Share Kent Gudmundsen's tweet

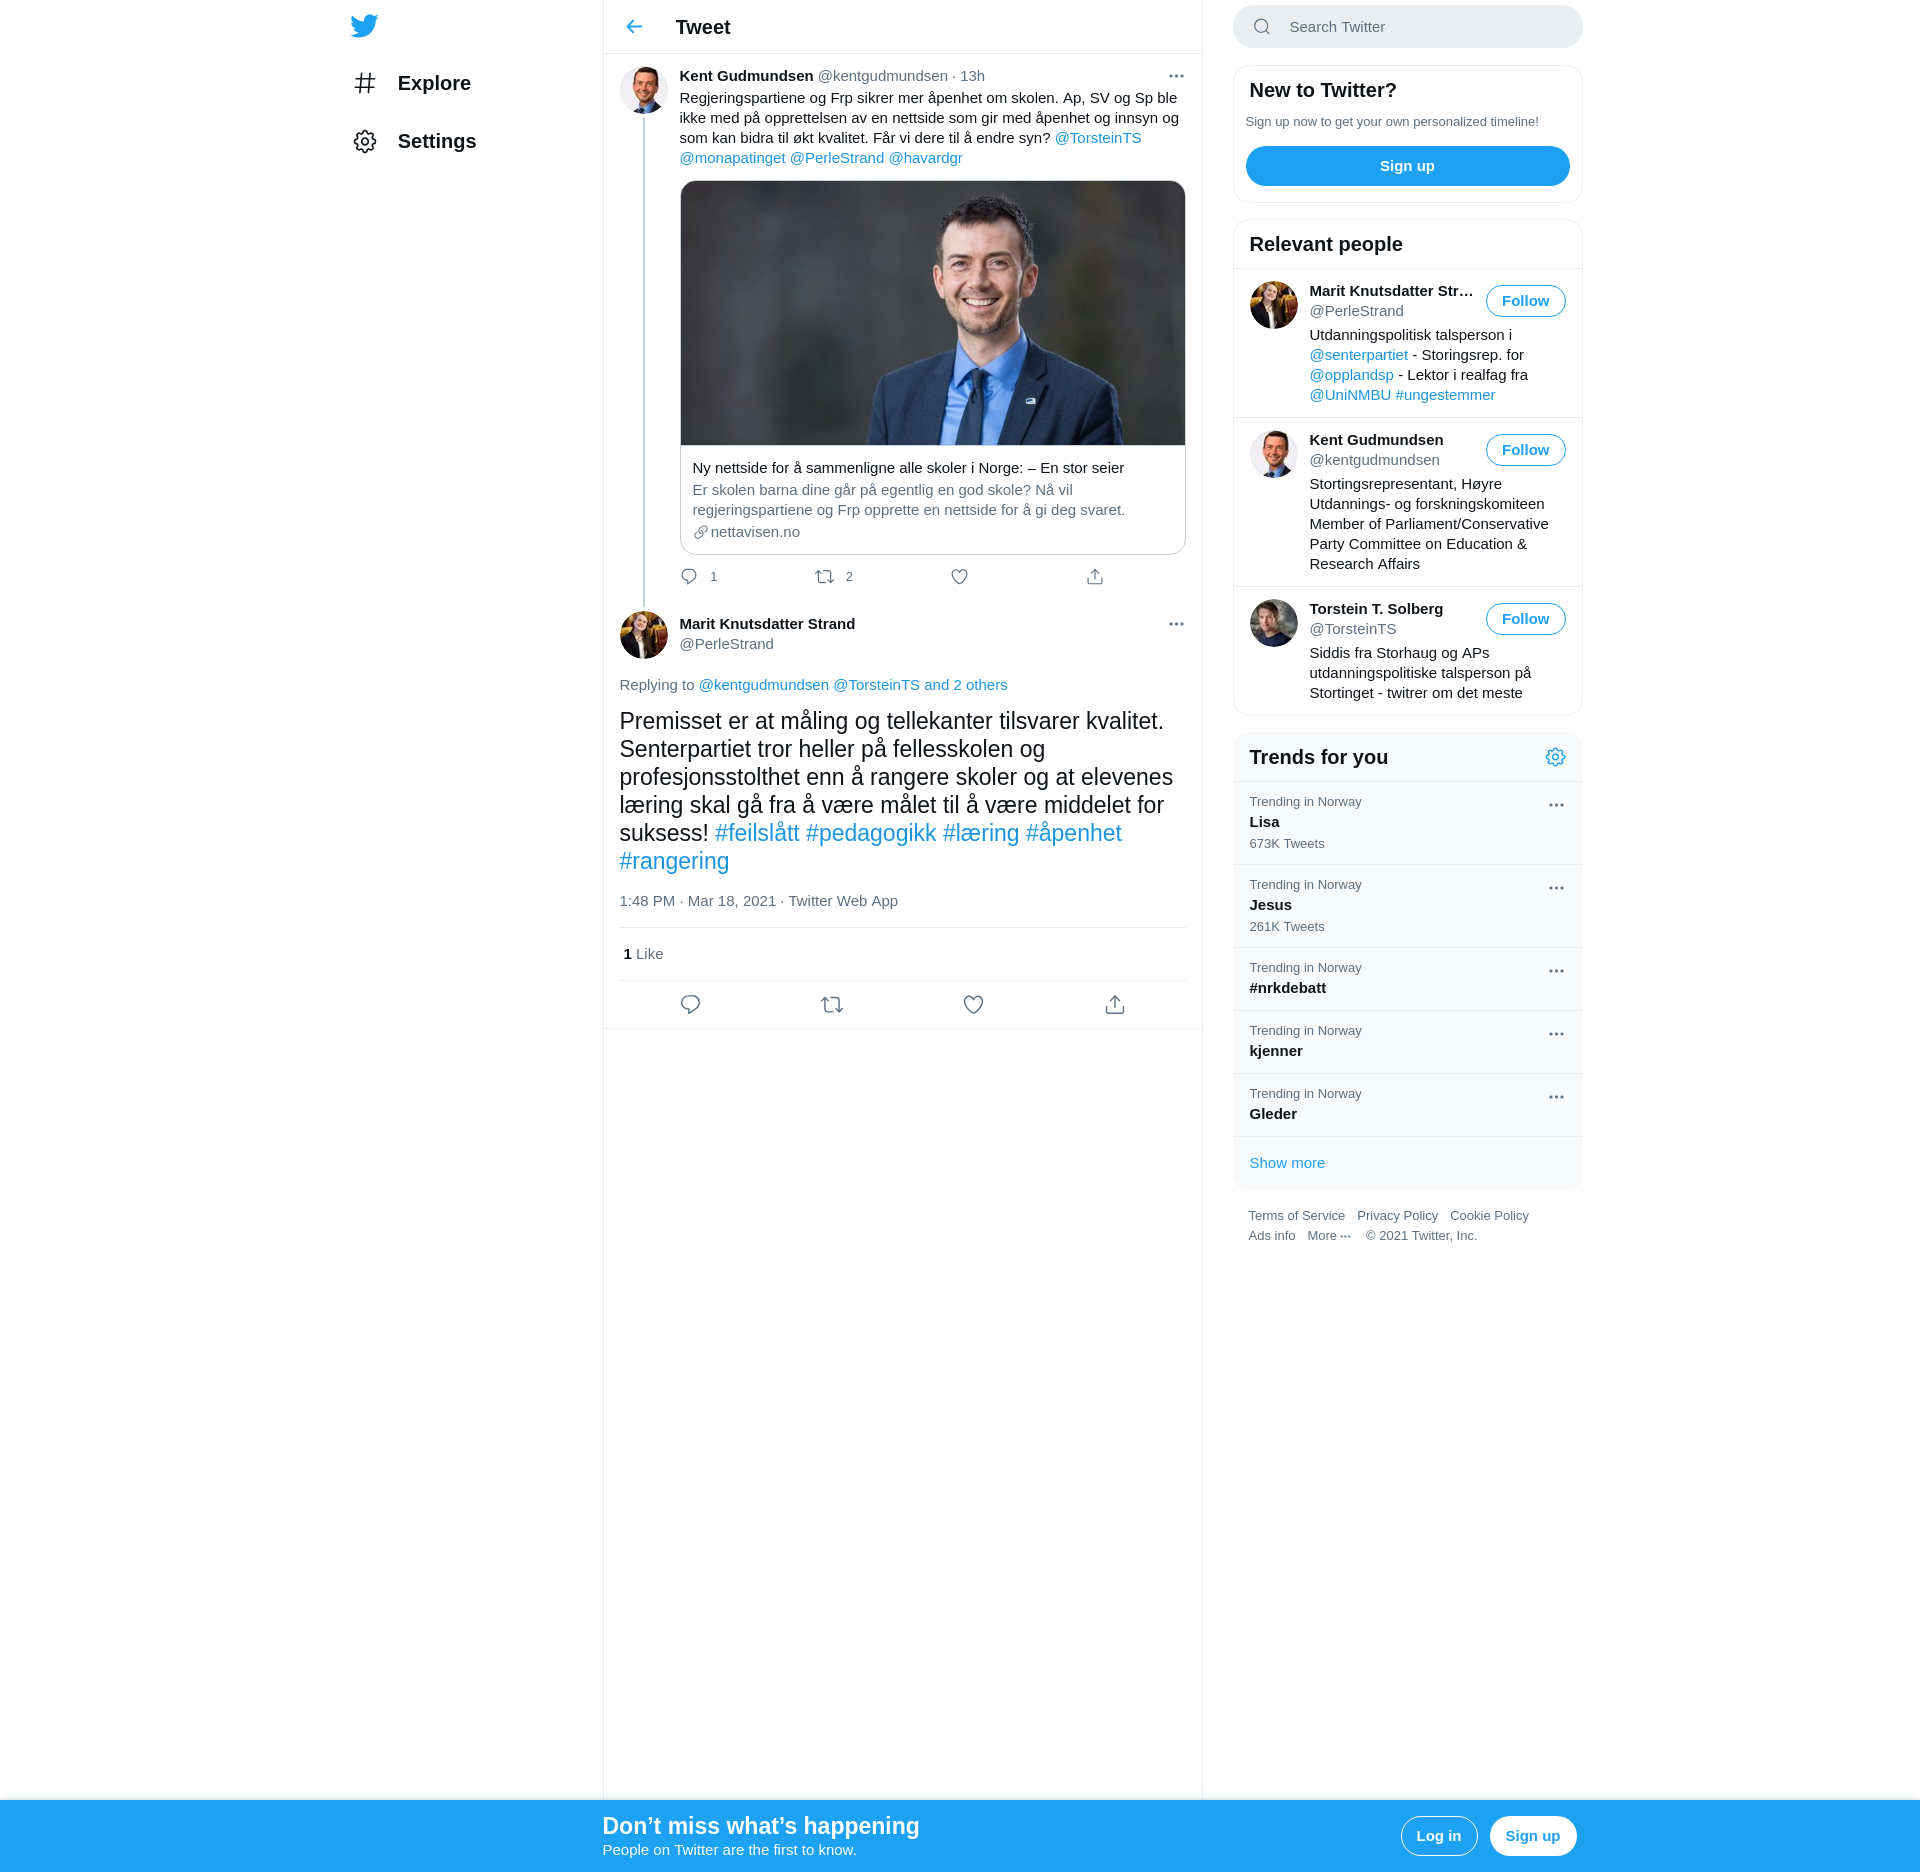pyautogui.click(x=1095, y=577)
